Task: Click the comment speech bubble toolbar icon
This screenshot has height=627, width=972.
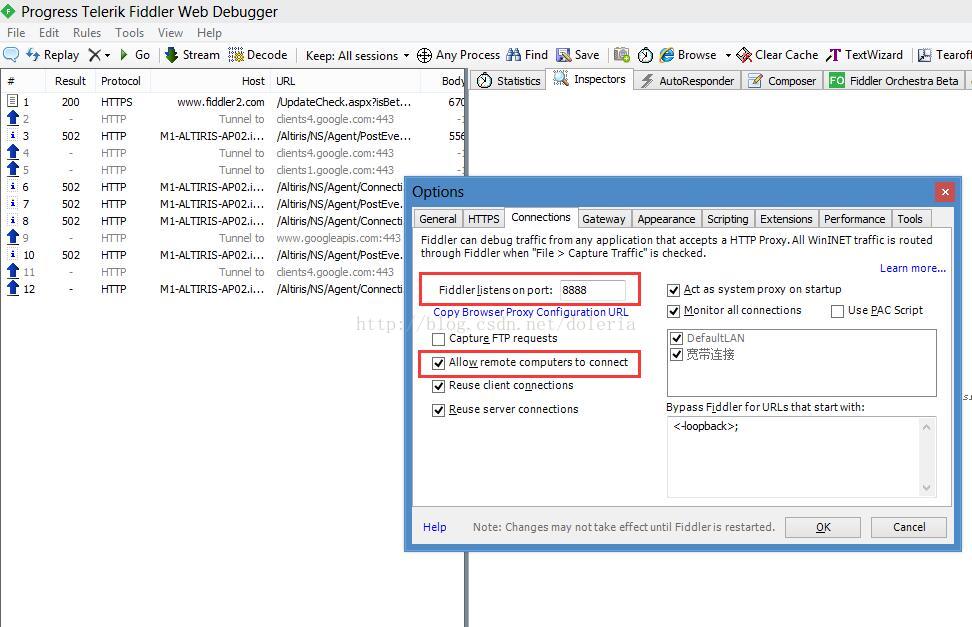Action: pos(11,55)
